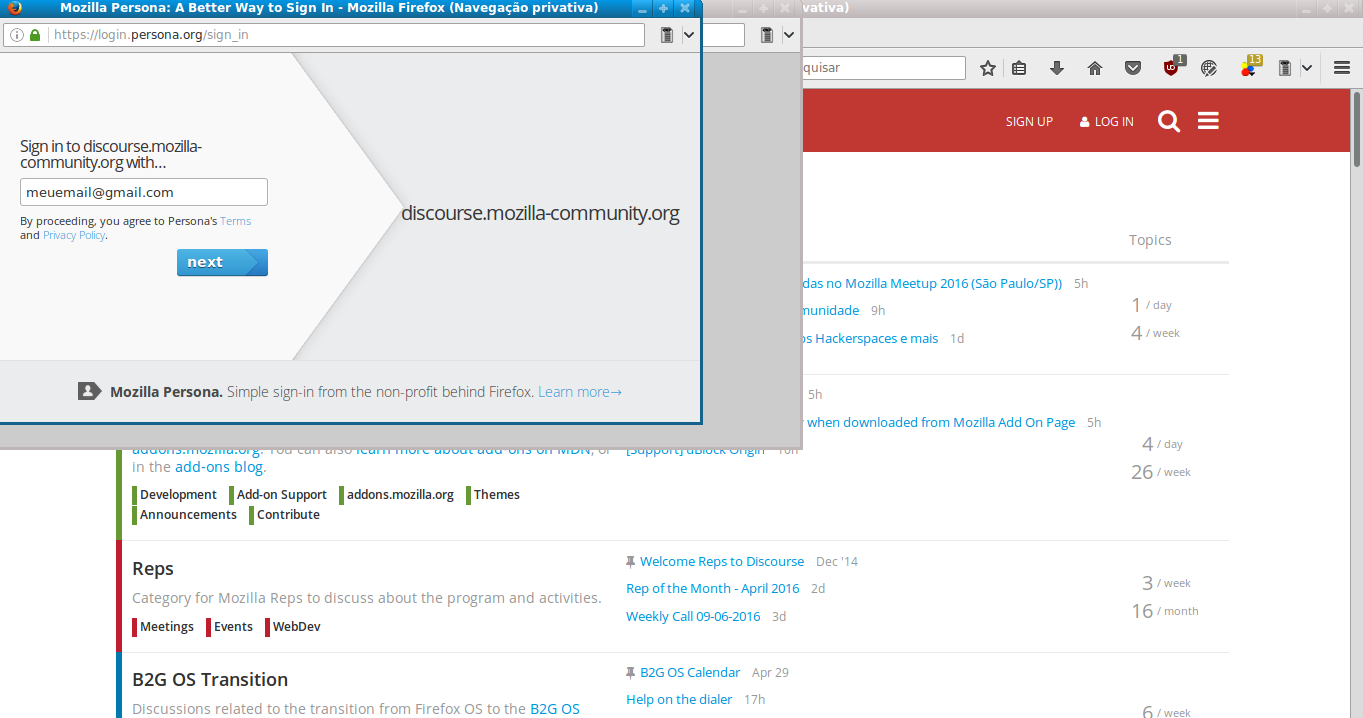1363x718 pixels.
Task: Open the Discourse site hamburger menu
Action: coord(1208,121)
